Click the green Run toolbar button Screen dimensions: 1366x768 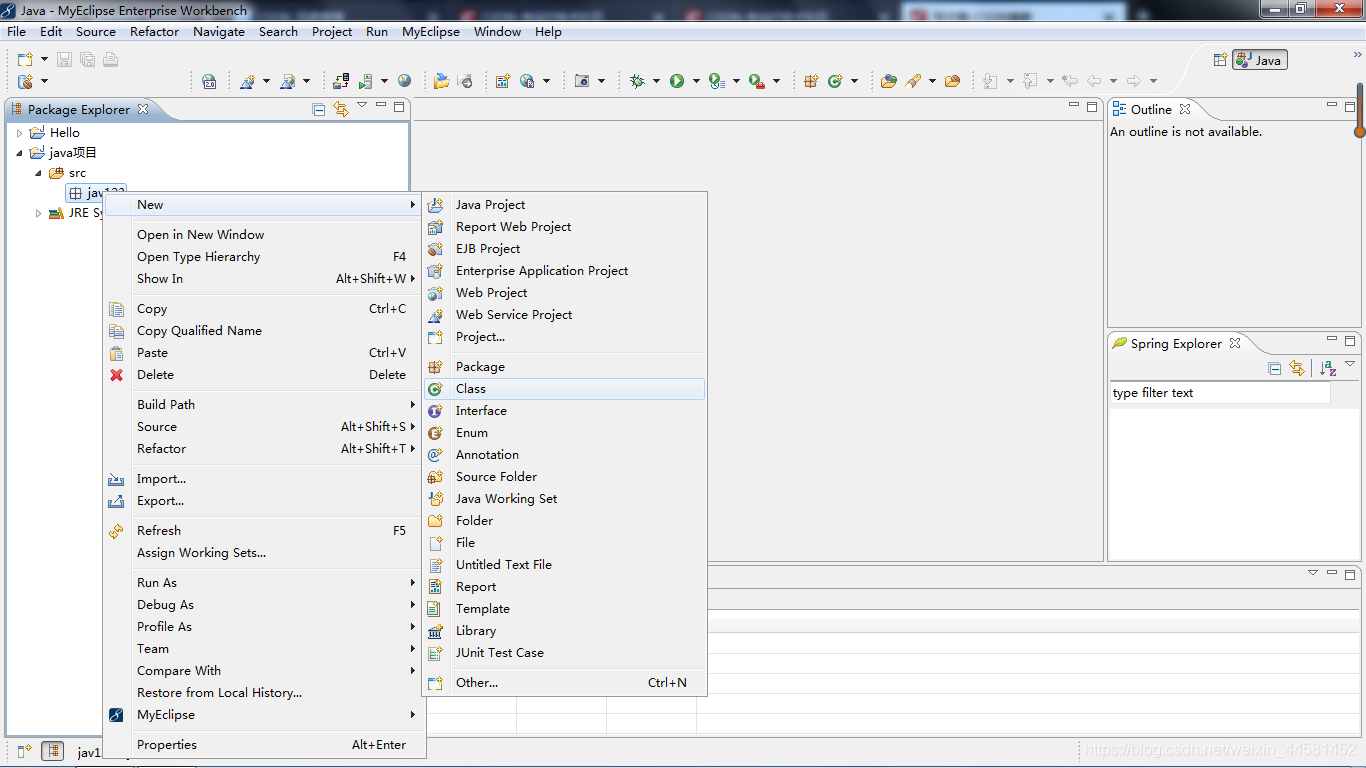tap(677, 81)
